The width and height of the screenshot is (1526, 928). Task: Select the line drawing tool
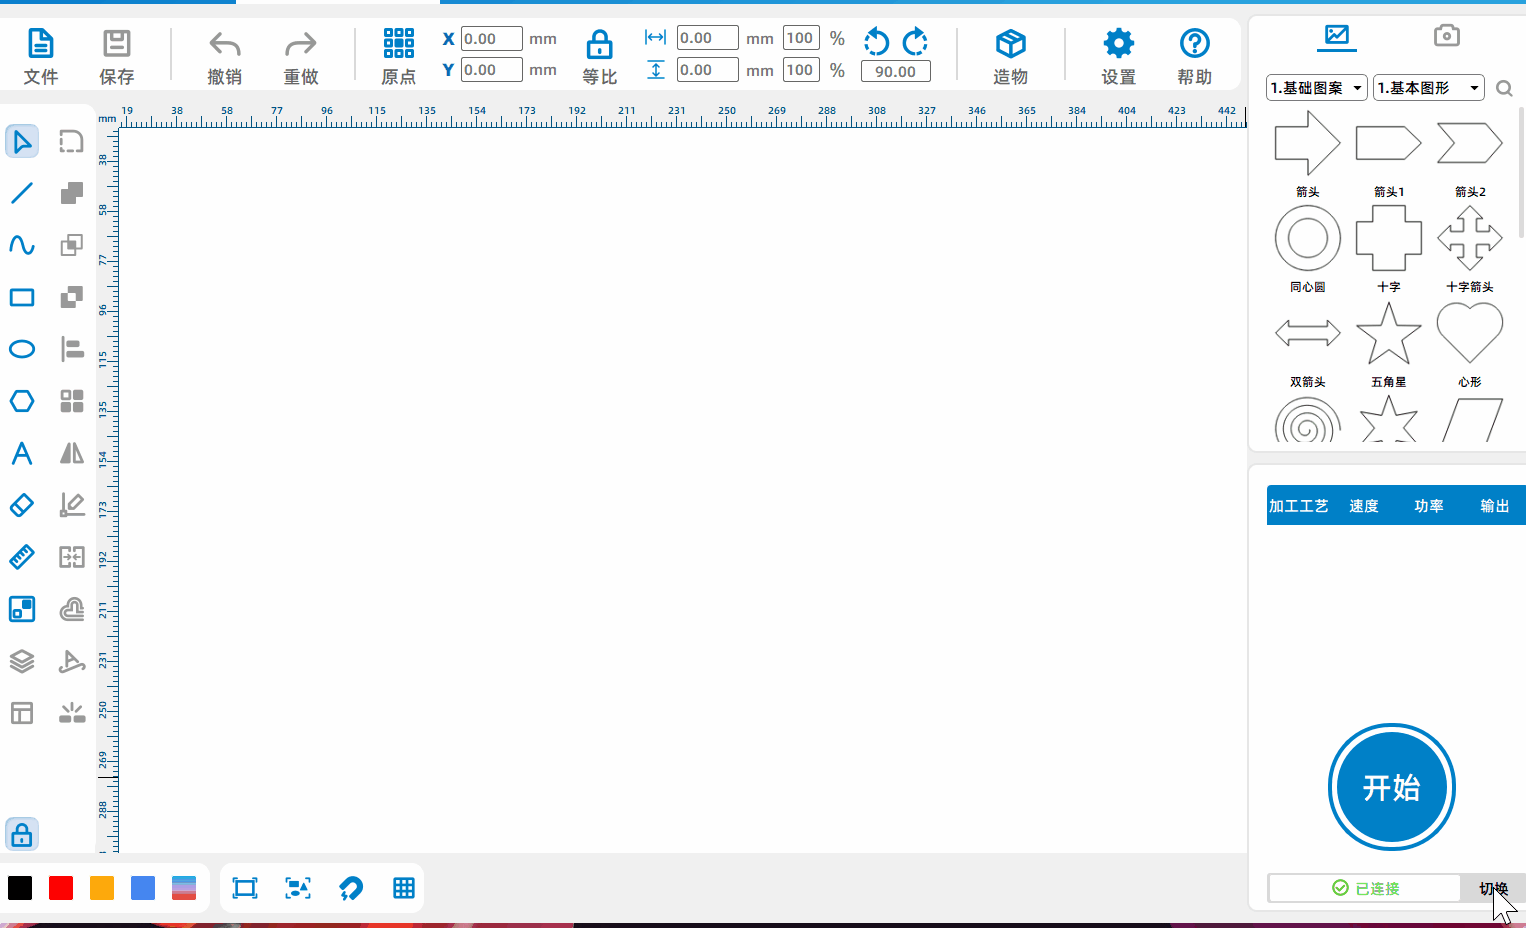tap(22, 193)
